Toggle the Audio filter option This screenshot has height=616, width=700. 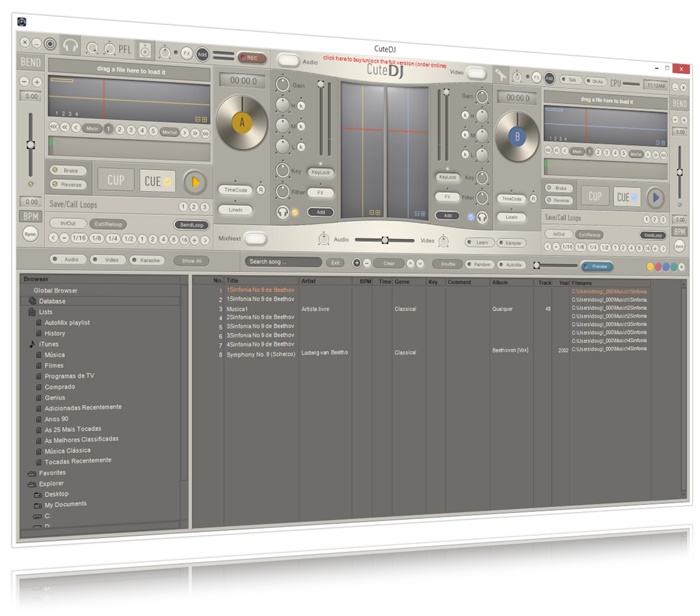(x=68, y=259)
